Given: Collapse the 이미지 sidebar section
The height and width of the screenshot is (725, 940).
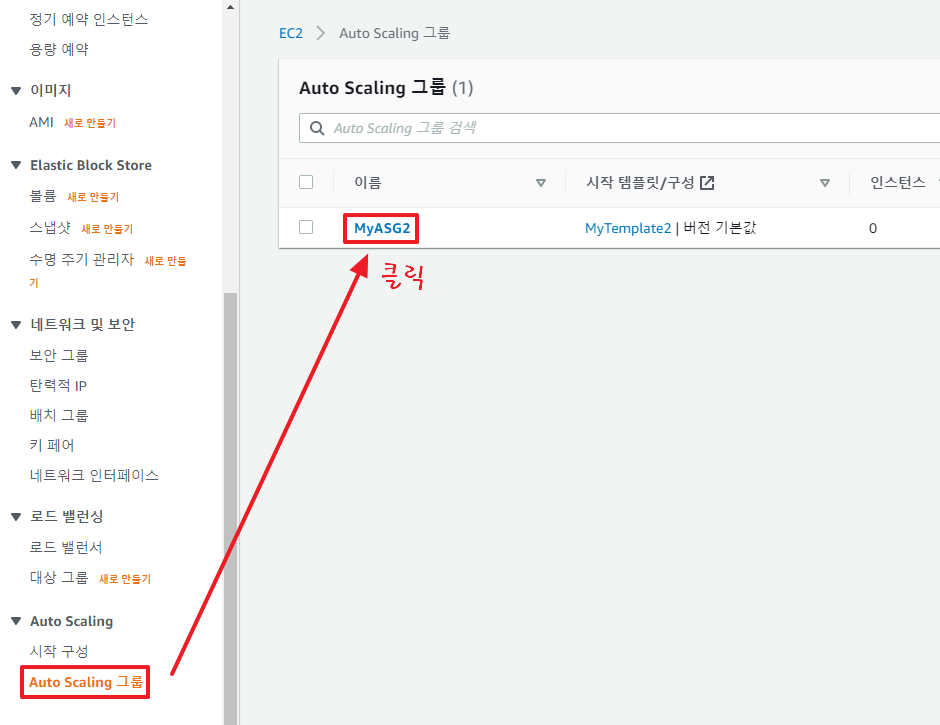Looking at the screenshot, I should click(16, 91).
